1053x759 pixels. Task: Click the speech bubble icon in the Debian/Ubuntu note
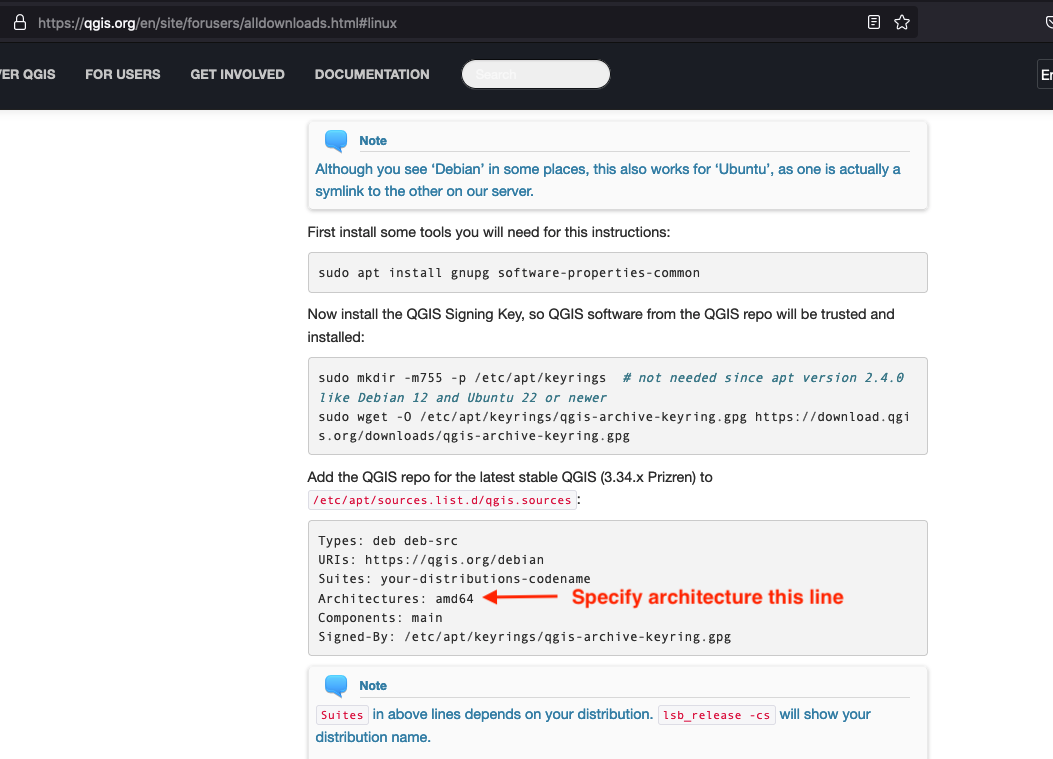336,140
